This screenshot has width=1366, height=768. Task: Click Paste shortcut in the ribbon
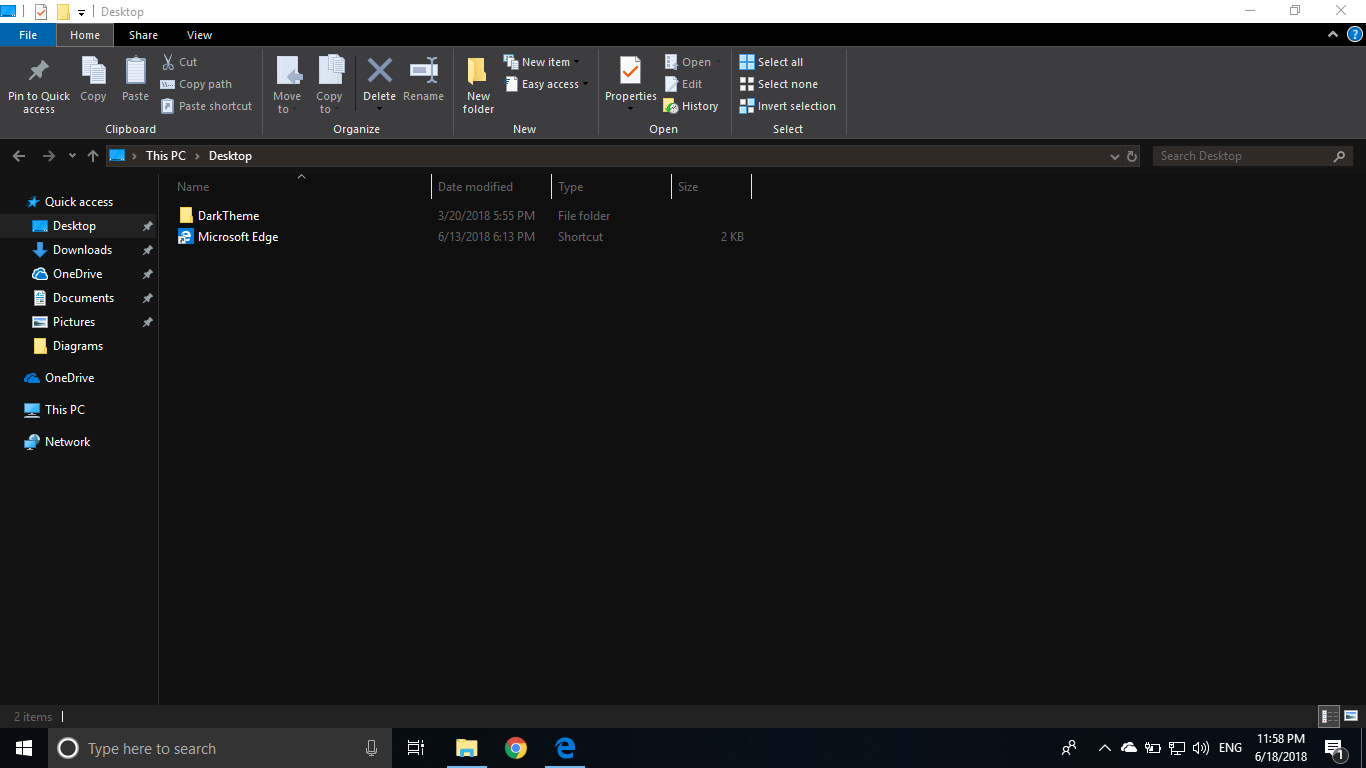point(207,106)
